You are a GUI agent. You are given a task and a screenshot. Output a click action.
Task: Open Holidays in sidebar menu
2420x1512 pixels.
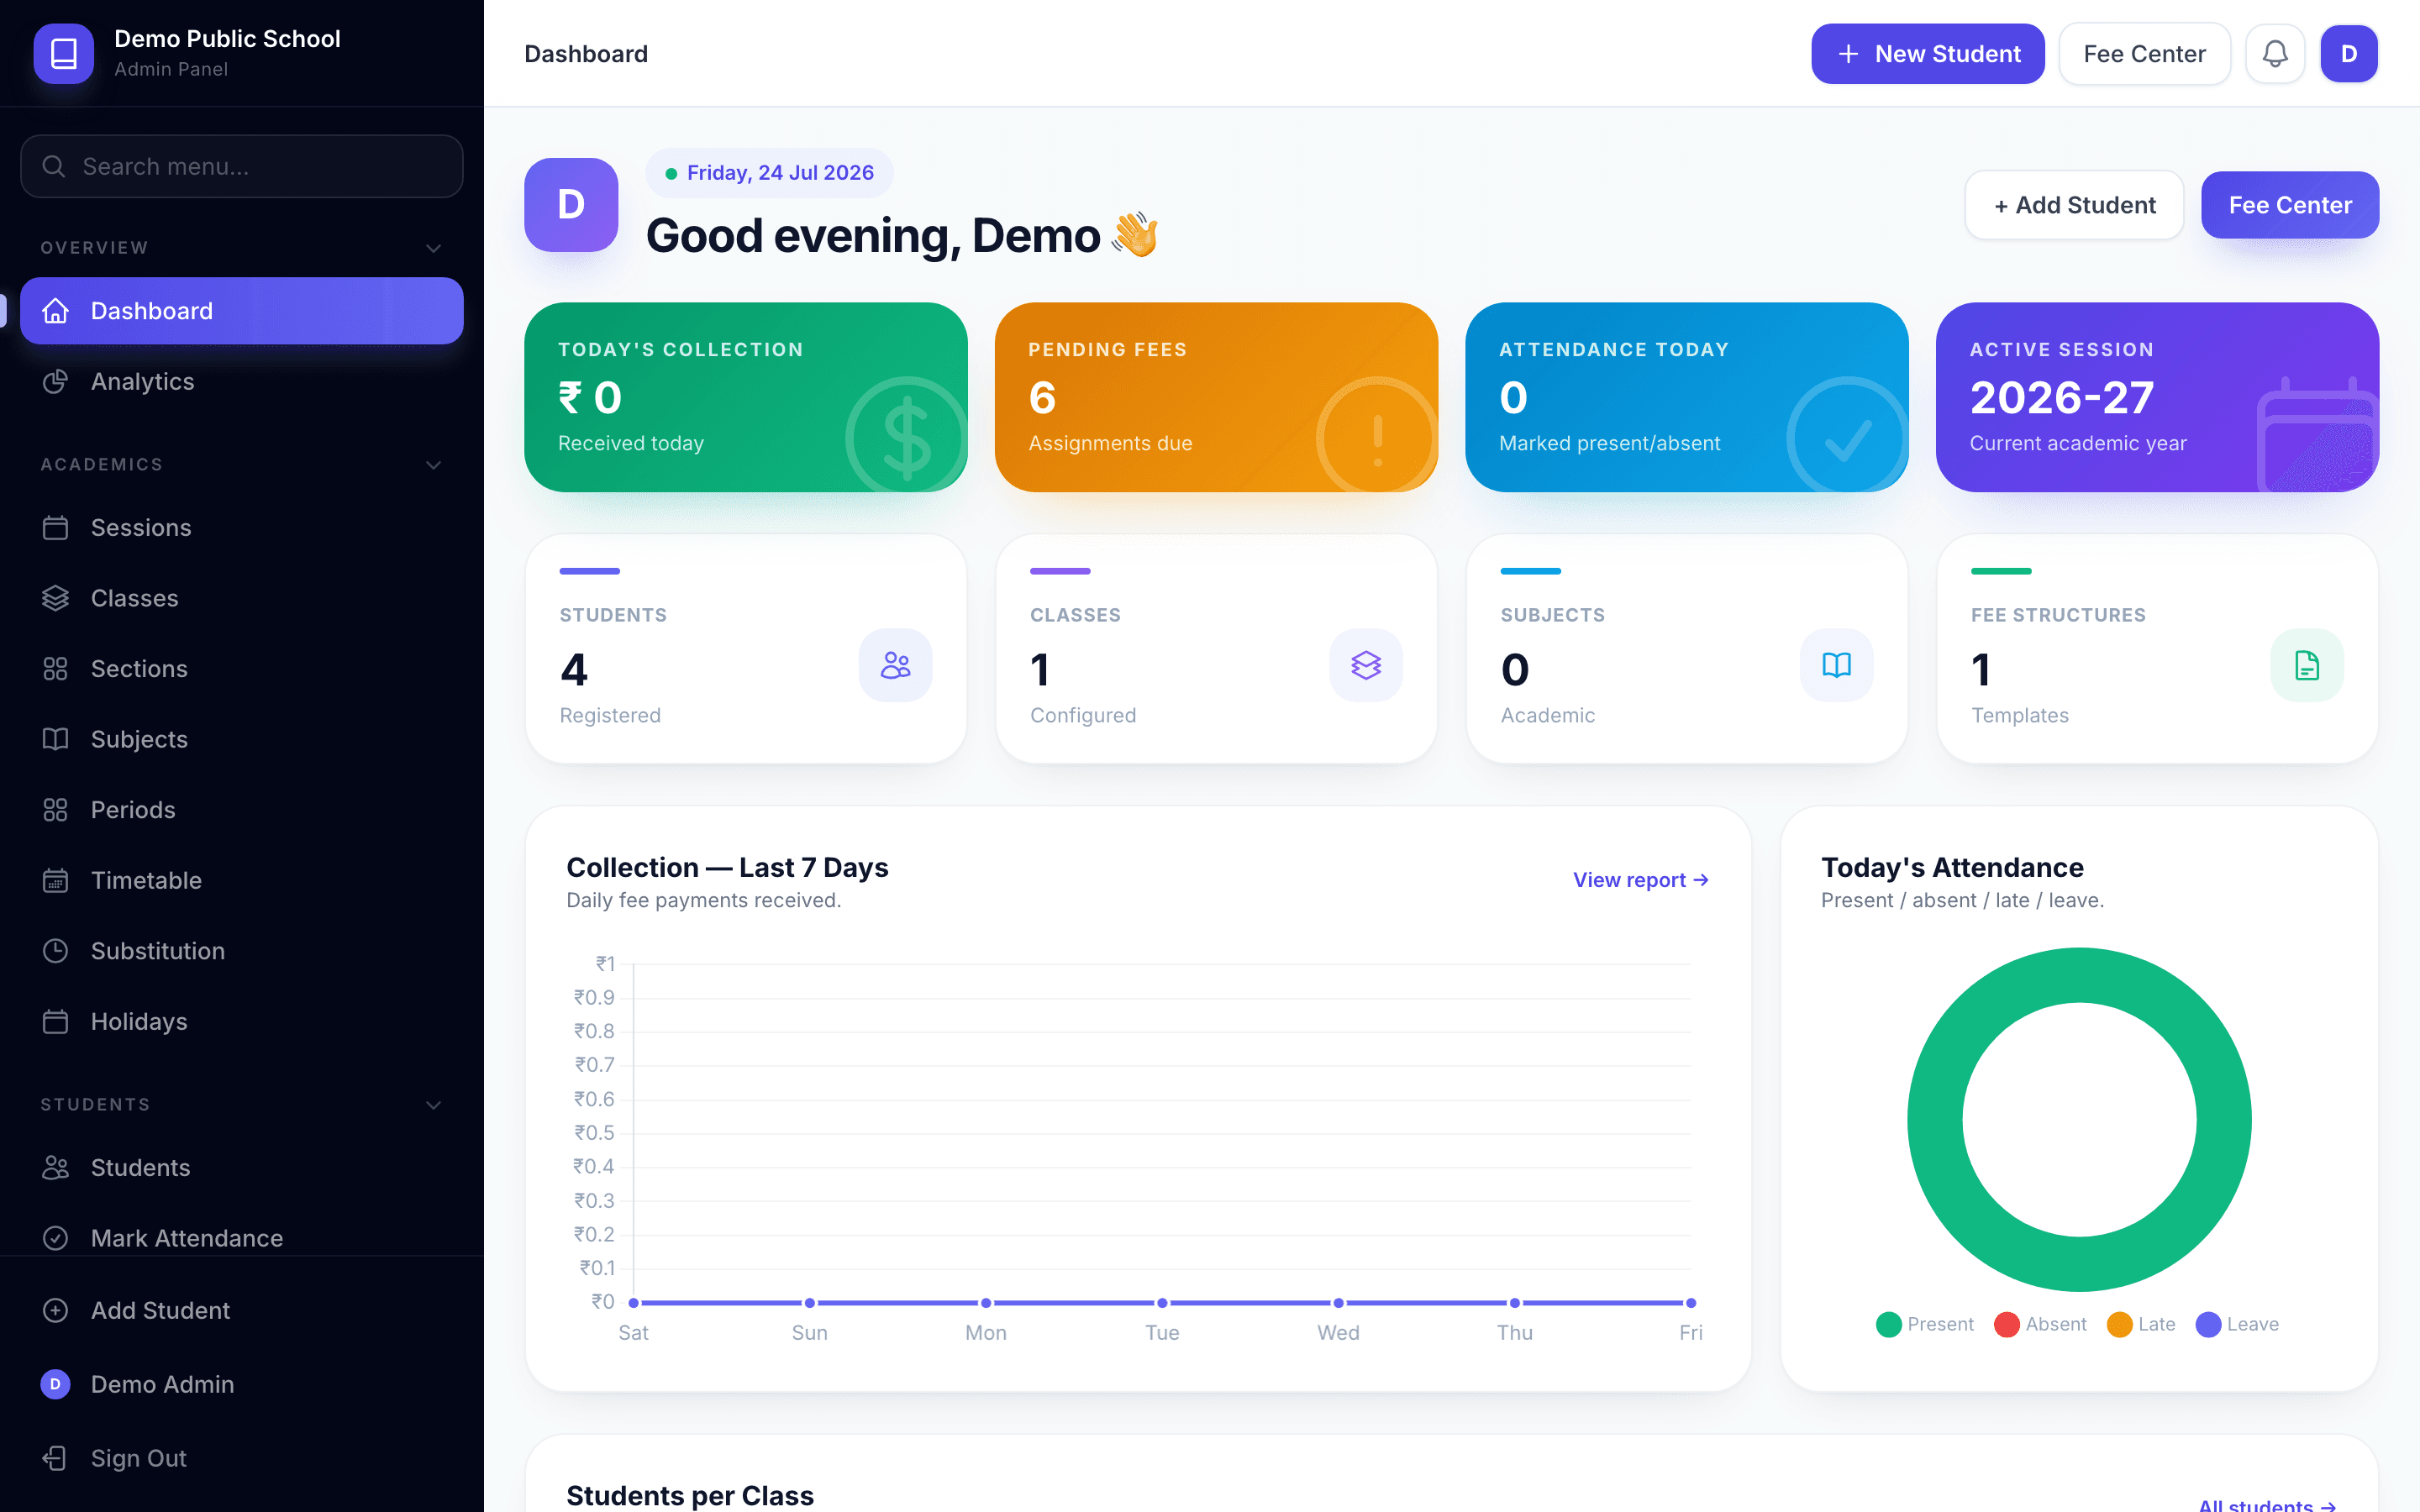coord(242,1022)
